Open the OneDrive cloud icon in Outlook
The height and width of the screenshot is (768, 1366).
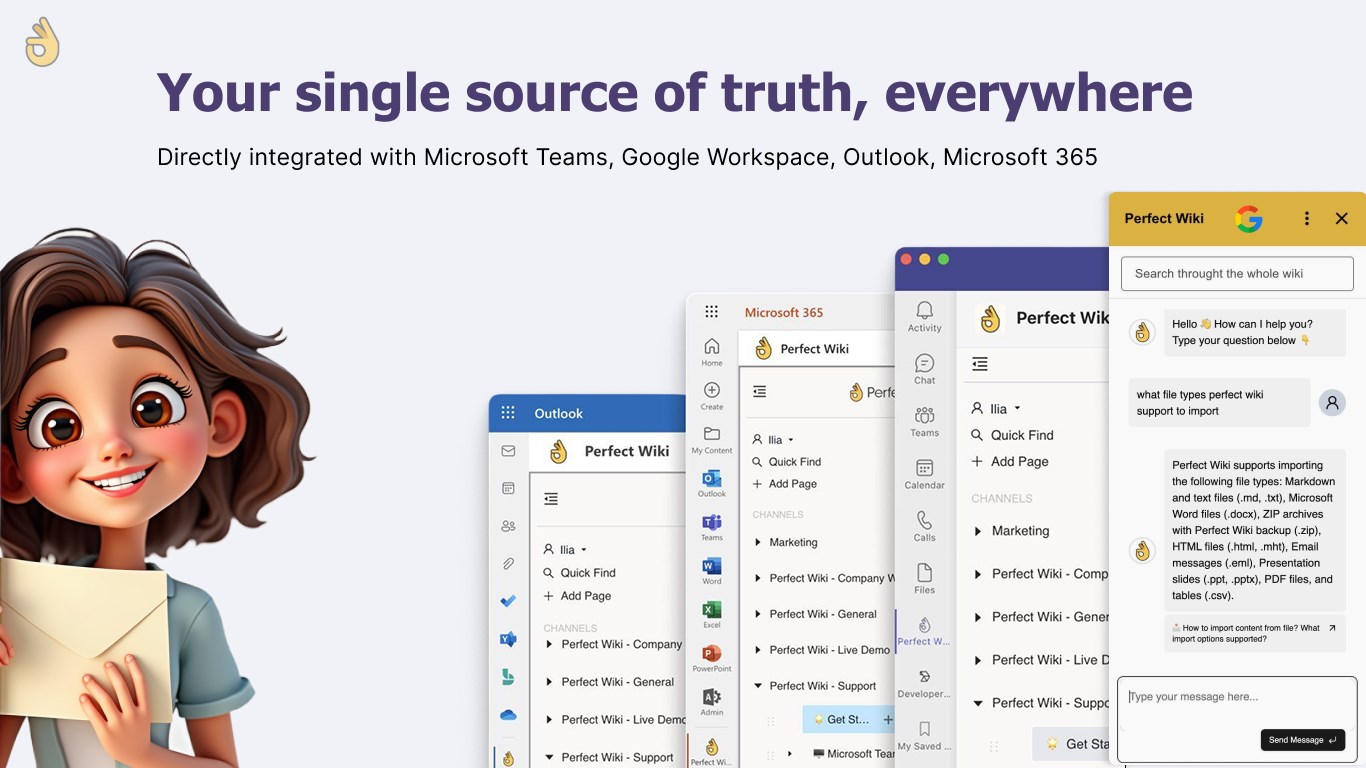(508, 715)
